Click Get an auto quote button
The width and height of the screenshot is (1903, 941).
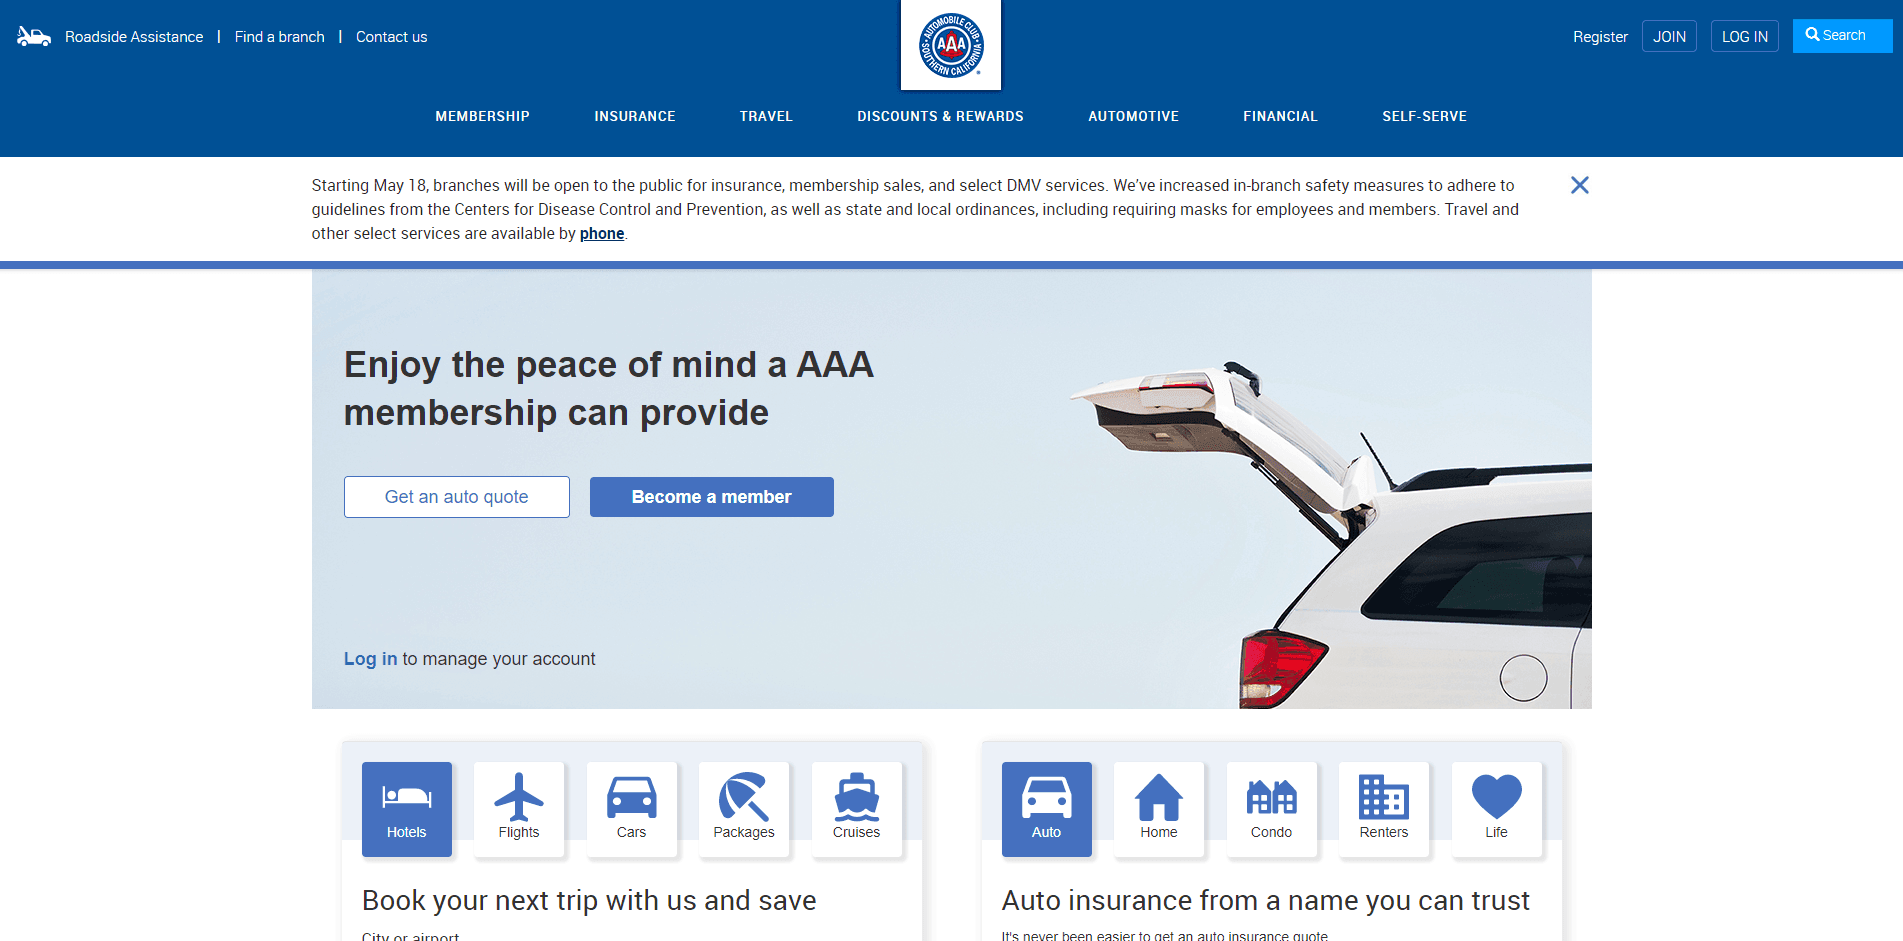(457, 497)
